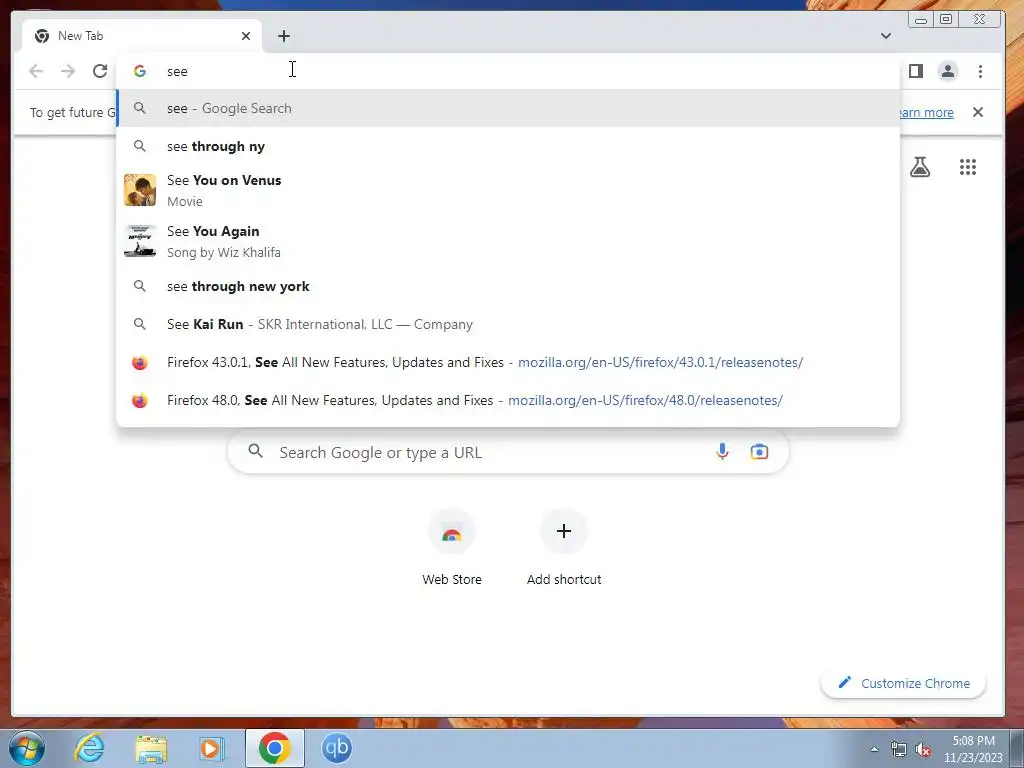The width and height of the screenshot is (1024, 768).
Task: Select the 'see through ny' suggestion
Action: (508, 146)
